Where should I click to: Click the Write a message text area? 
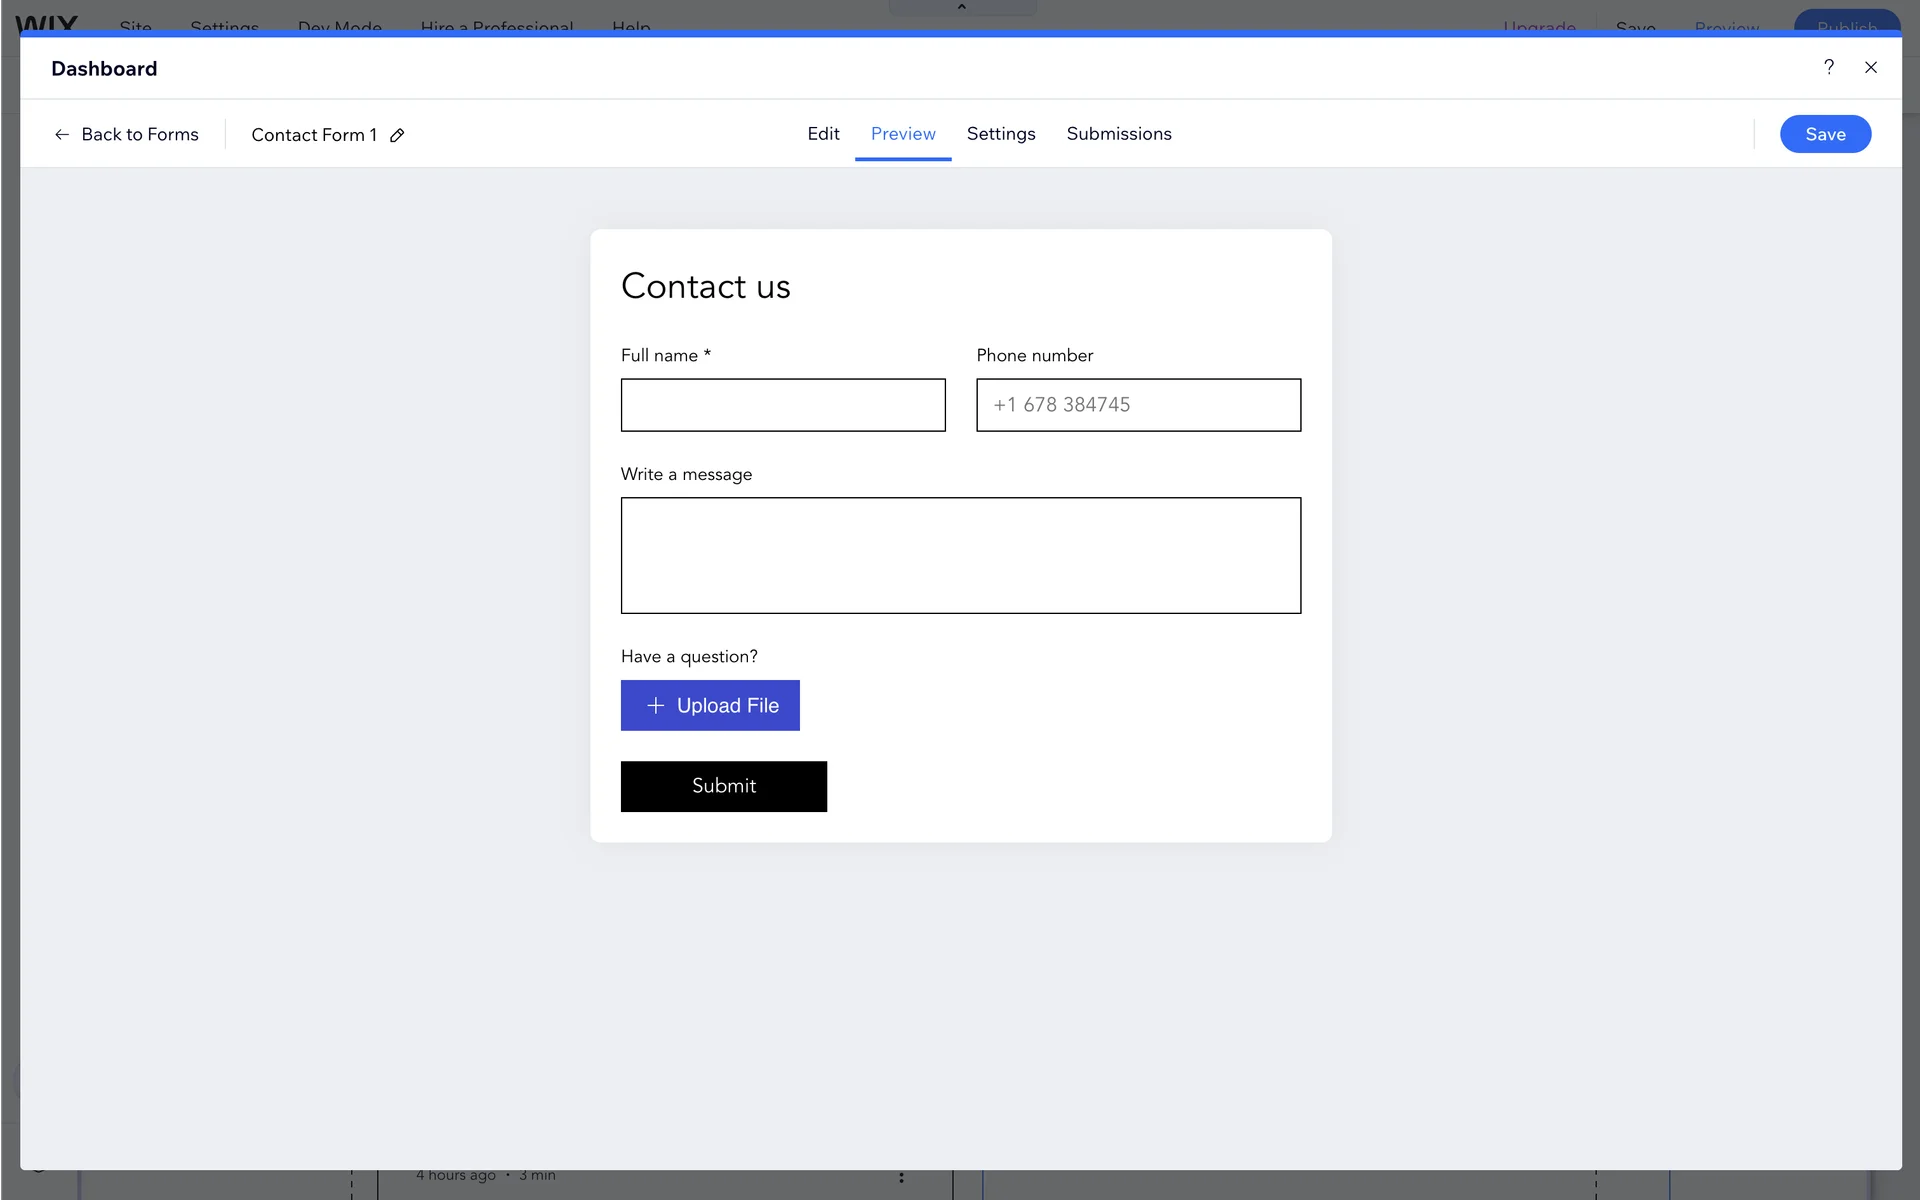pos(960,555)
